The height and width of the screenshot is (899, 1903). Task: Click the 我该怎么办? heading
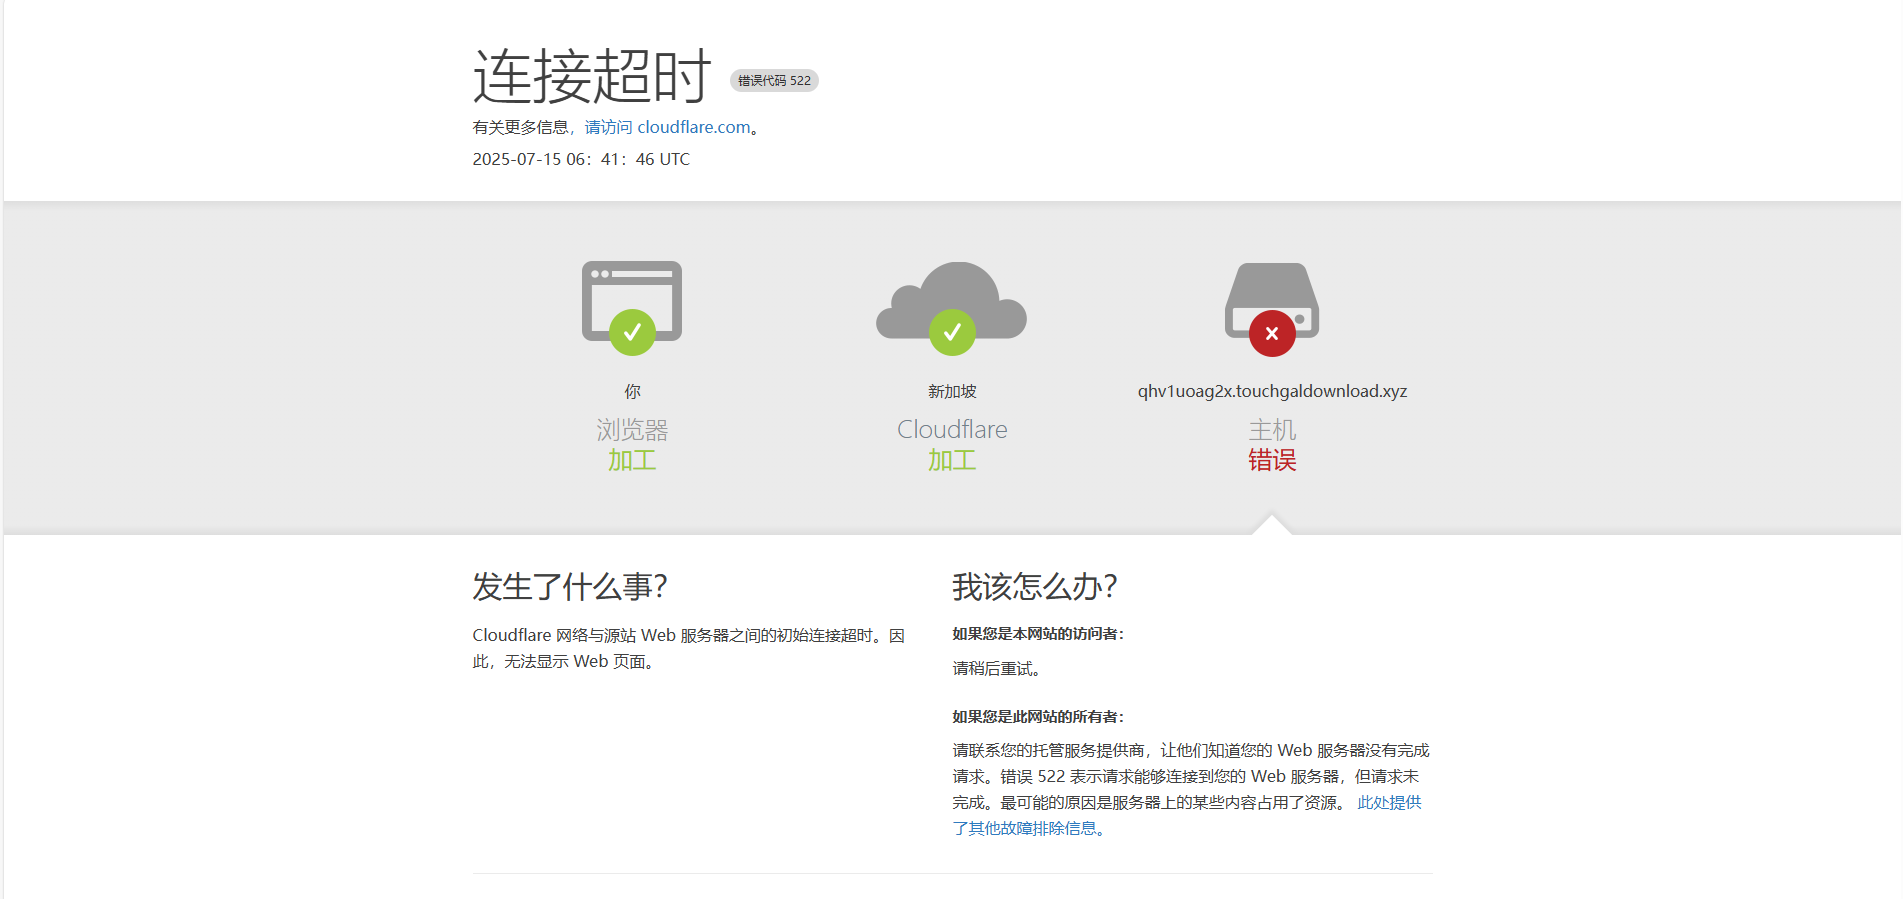1035,586
